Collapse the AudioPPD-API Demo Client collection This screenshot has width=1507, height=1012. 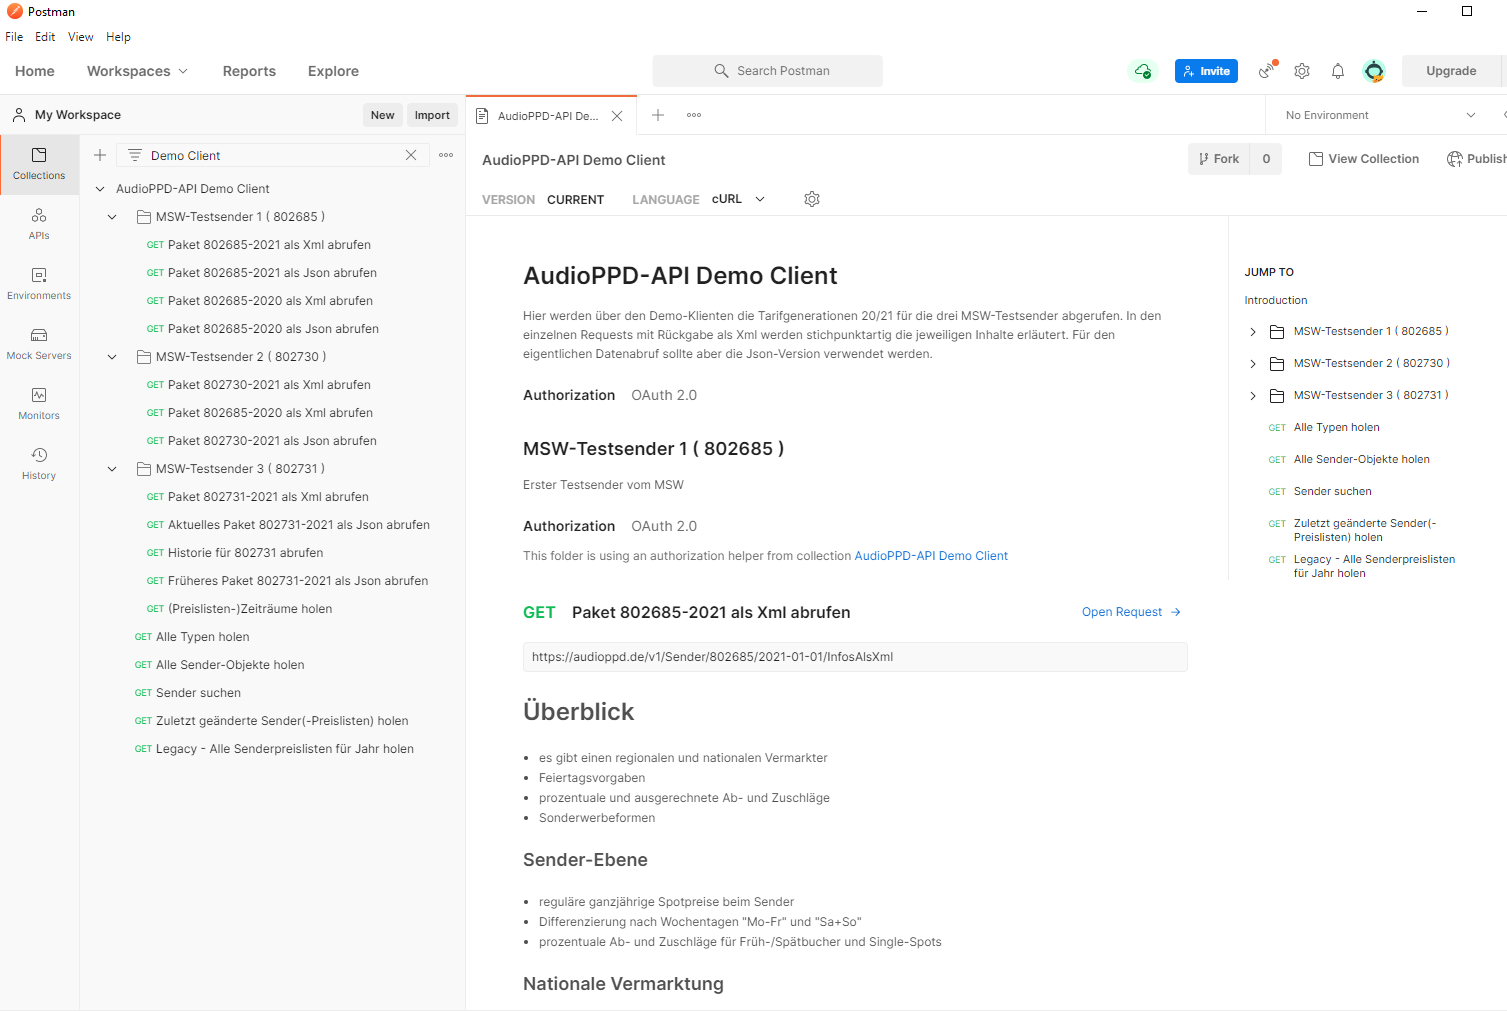pos(100,189)
